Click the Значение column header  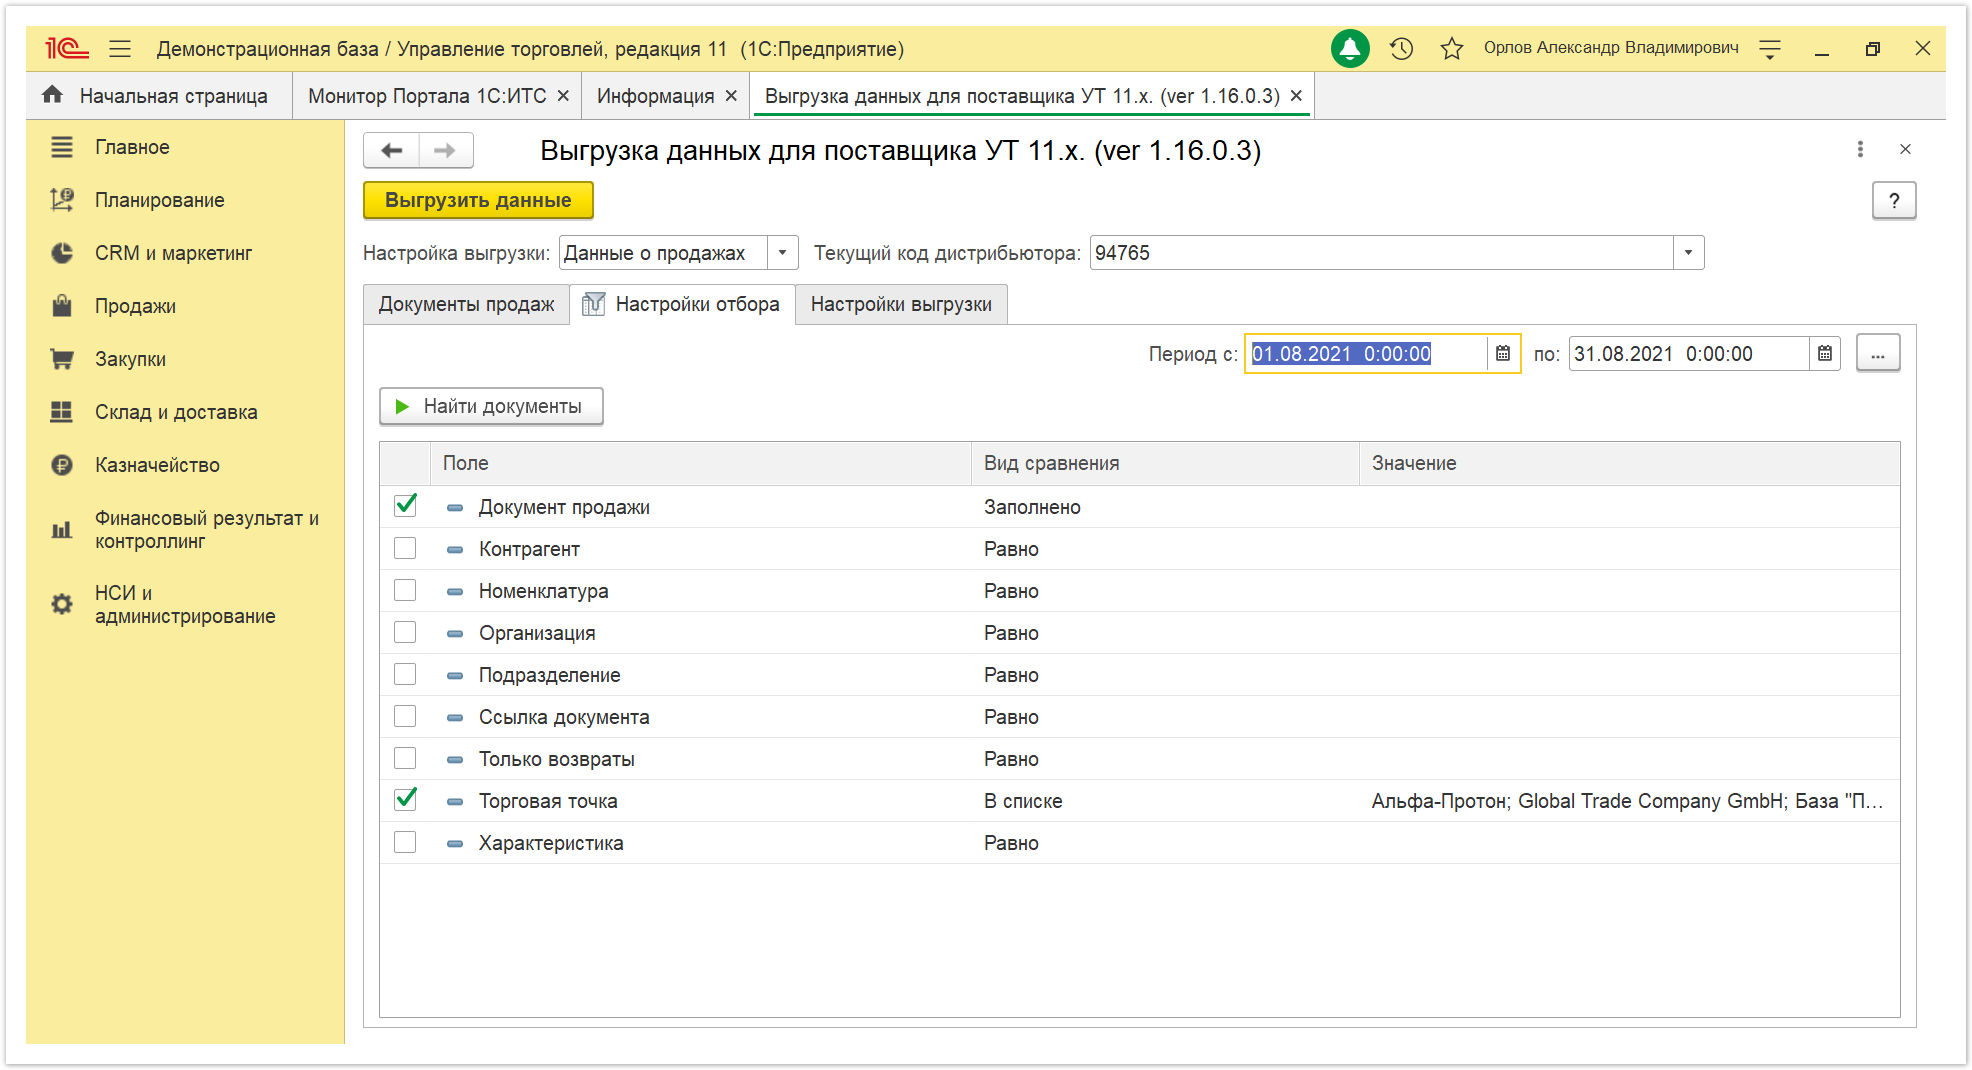(x=1629, y=463)
